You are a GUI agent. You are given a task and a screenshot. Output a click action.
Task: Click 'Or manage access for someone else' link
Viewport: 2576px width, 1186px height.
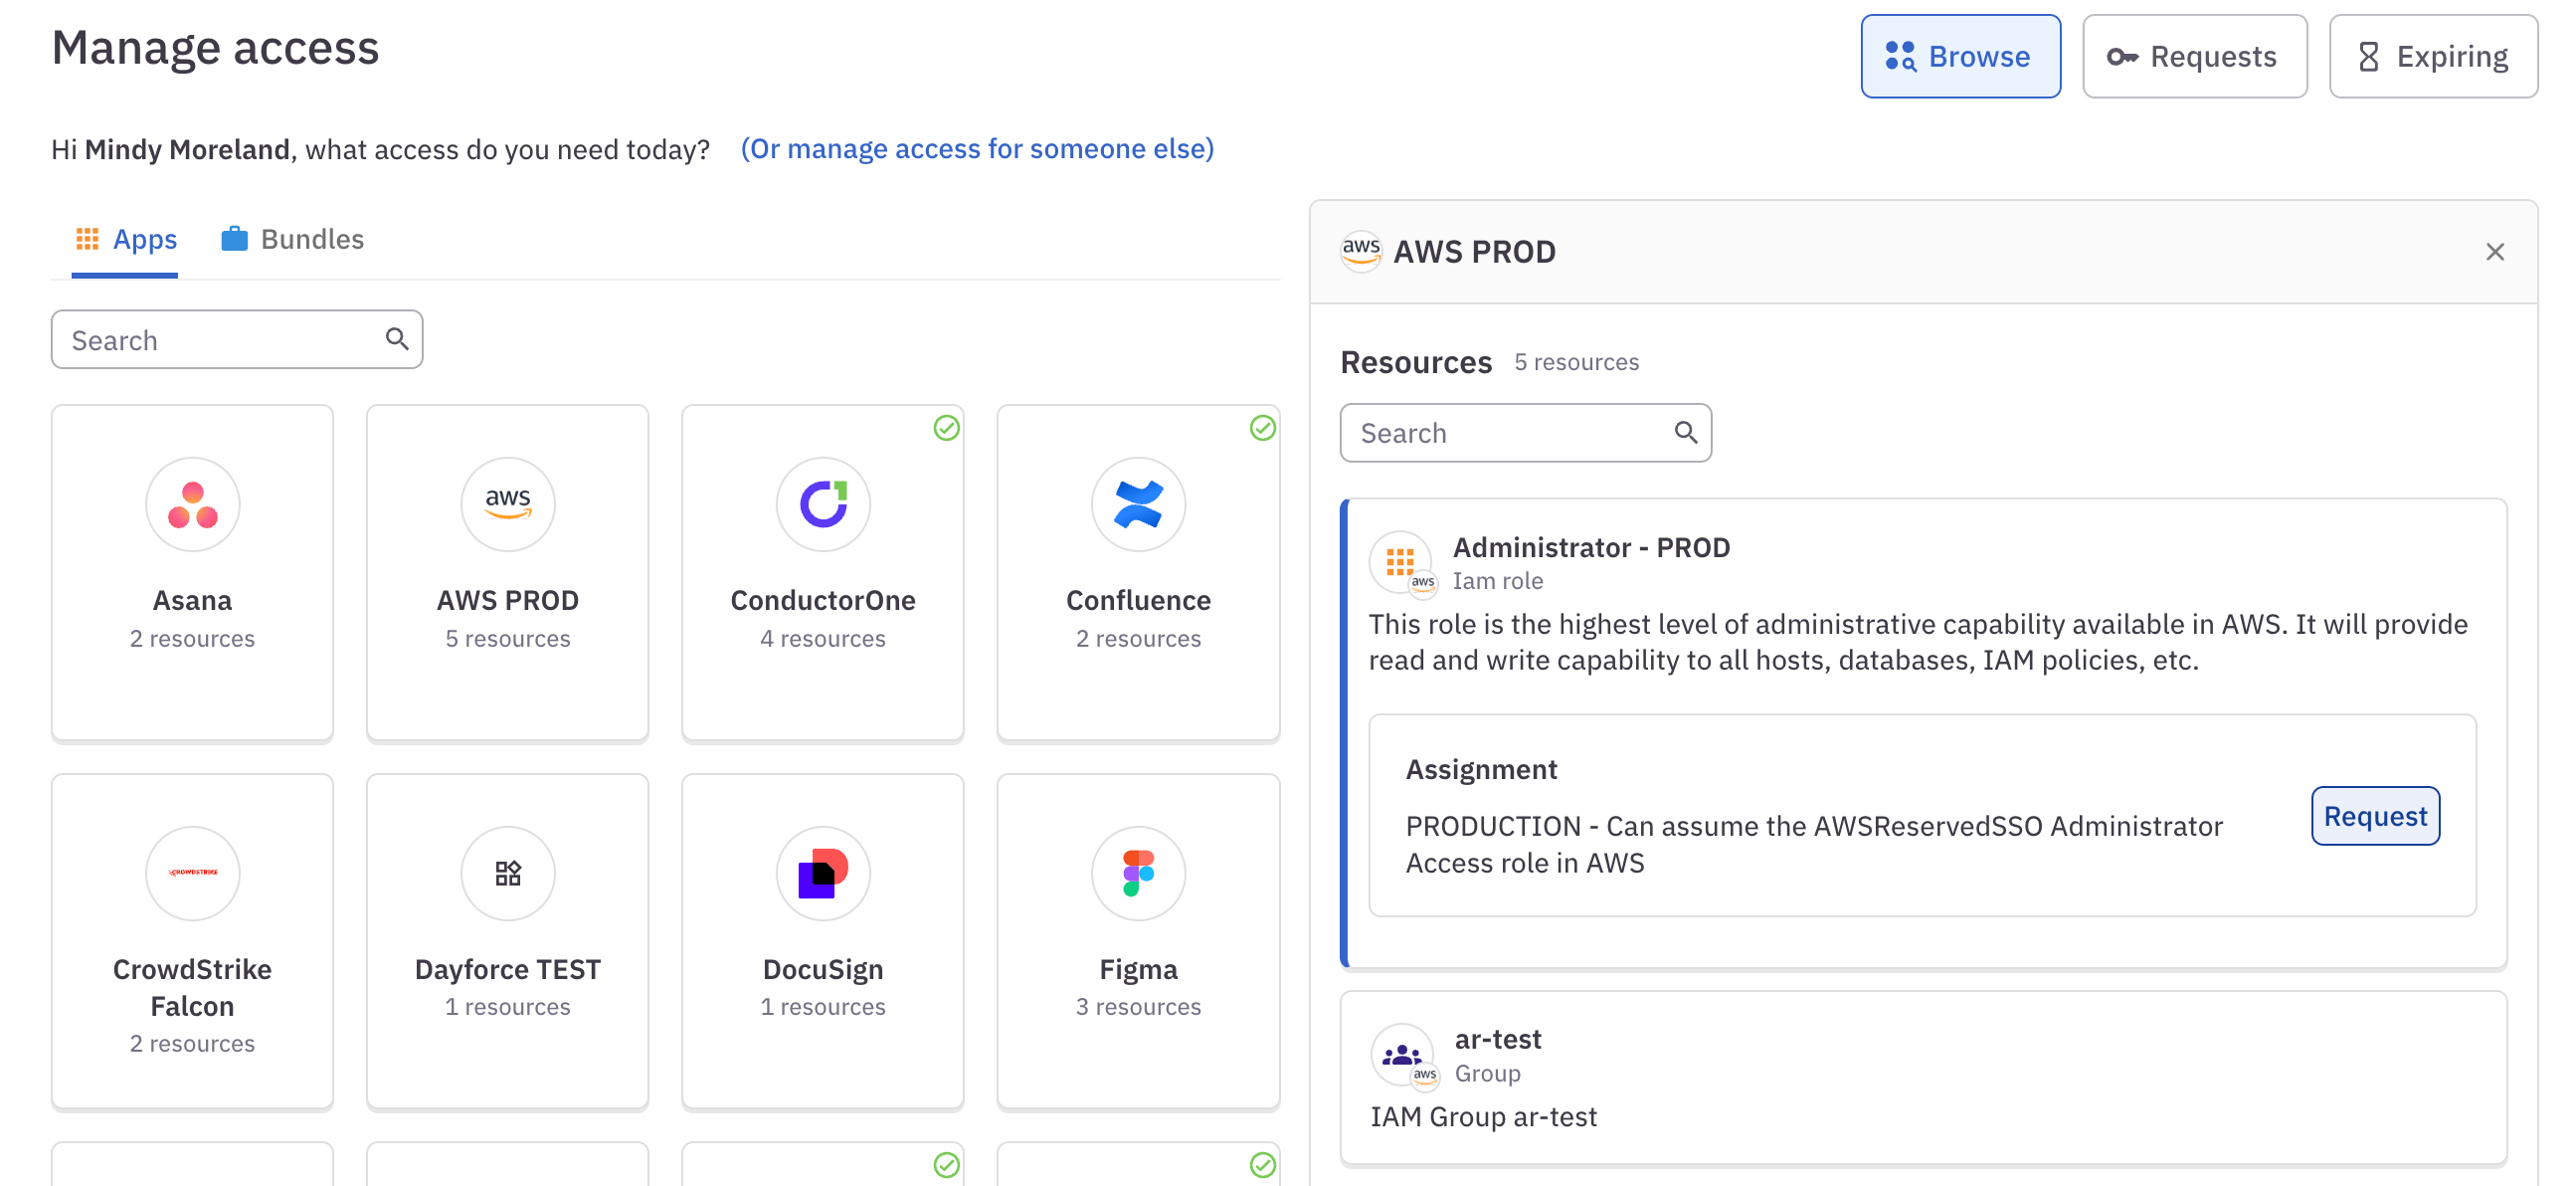[976, 148]
